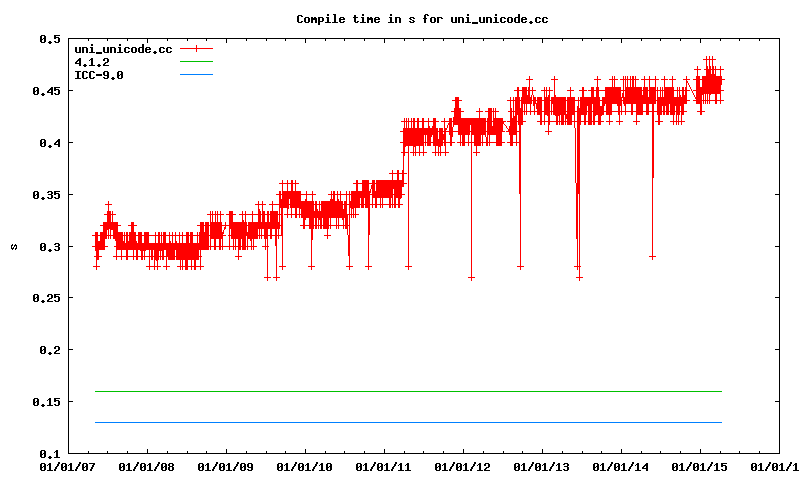Click the lower horizontal line at 0.13
This screenshot has height=480, width=800.
pos(400,422)
